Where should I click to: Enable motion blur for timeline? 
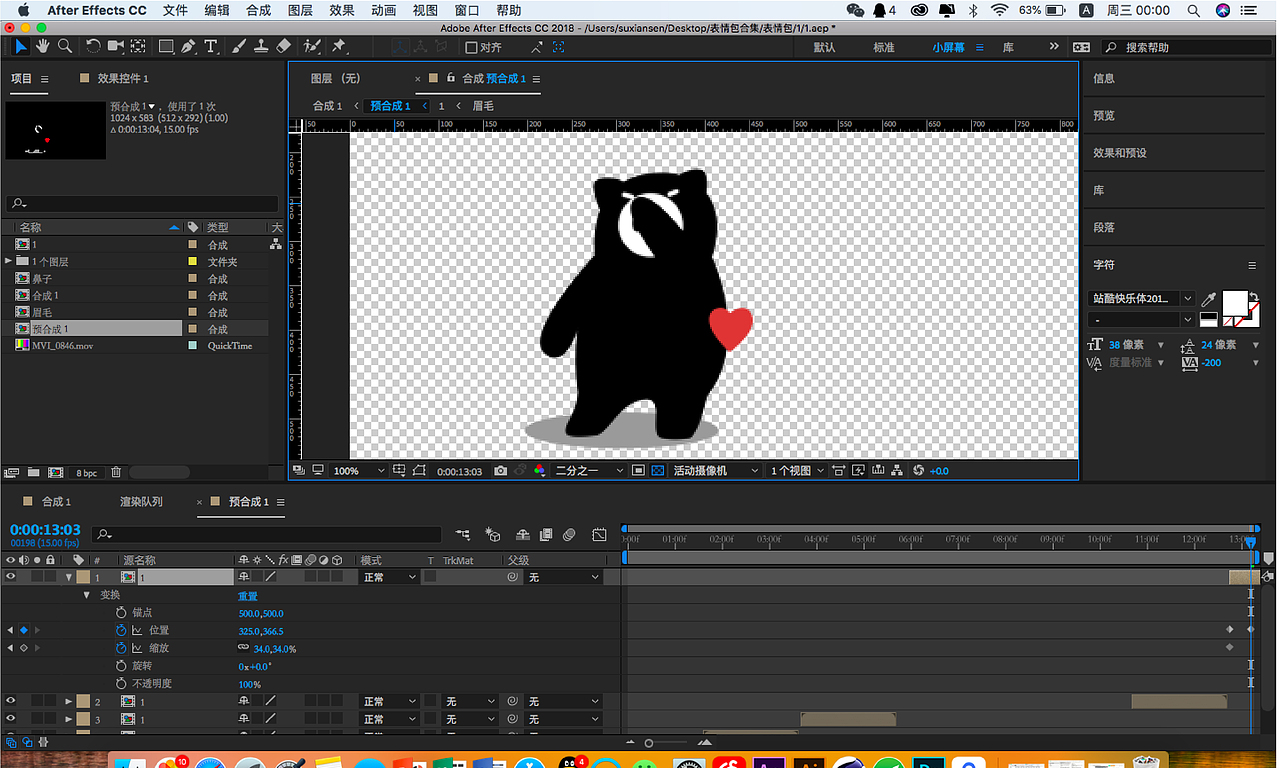click(569, 535)
